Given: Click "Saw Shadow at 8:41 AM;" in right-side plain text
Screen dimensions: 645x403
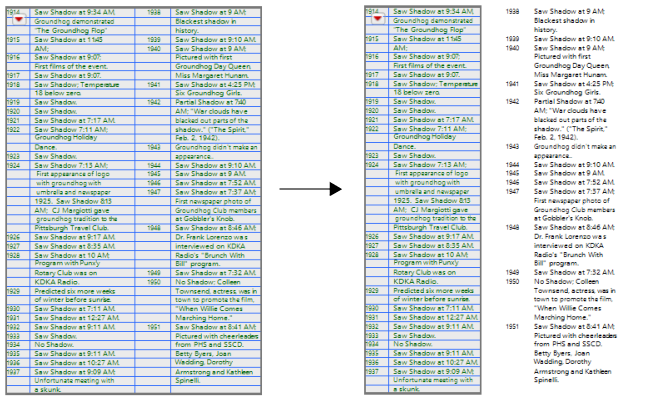Looking at the screenshot, I should (574, 327).
